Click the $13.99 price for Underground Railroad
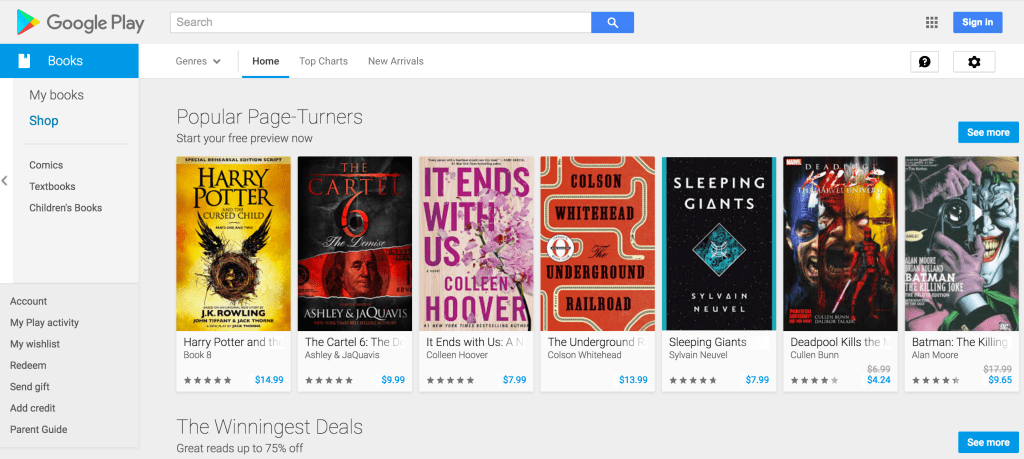1024x459 pixels. 633,380
